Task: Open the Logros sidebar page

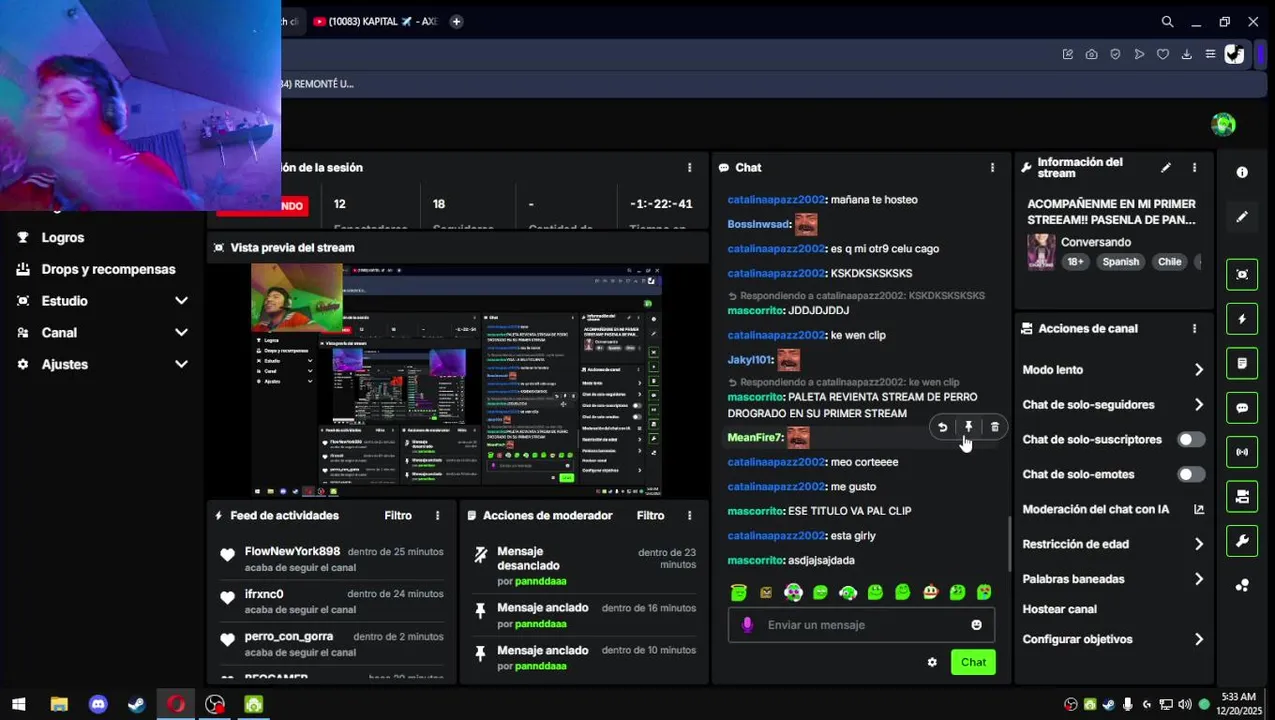Action: (62, 237)
